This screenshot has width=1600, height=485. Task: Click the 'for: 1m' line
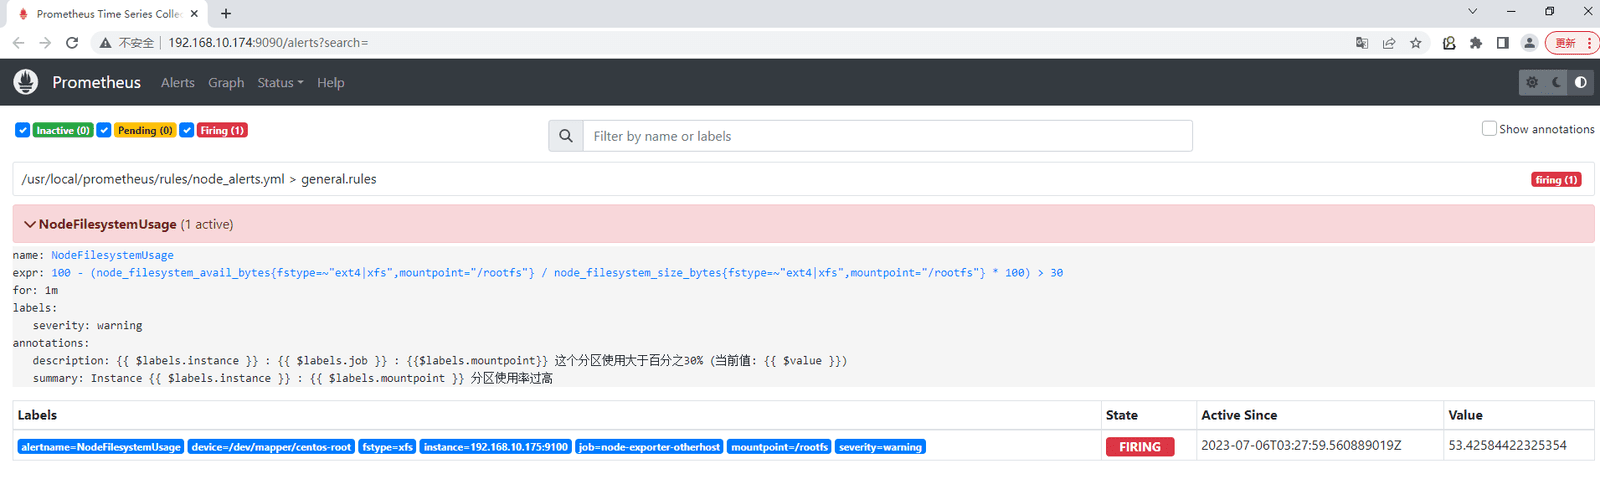(x=35, y=290)
